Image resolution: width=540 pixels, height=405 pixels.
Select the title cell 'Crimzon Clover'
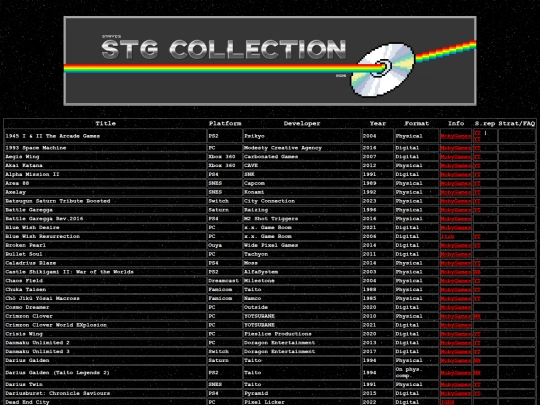pos(105,316)
